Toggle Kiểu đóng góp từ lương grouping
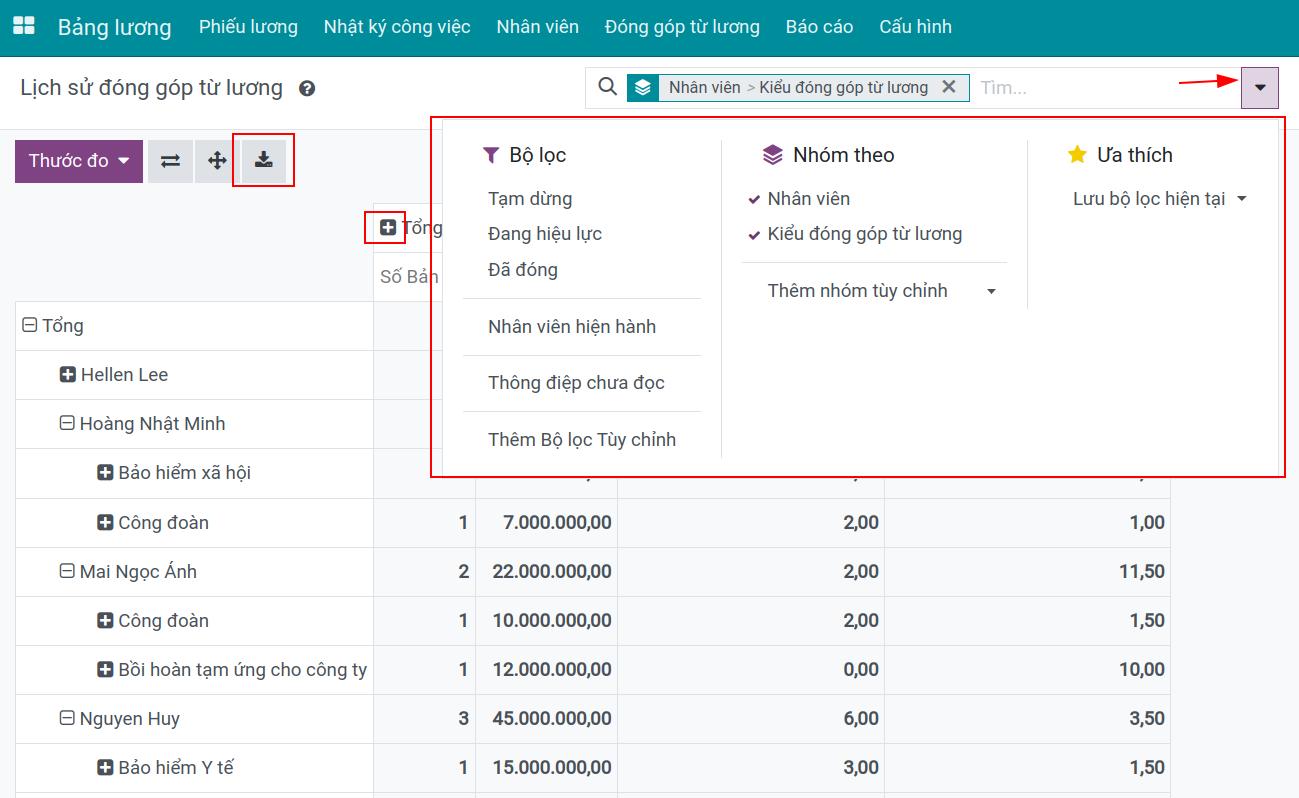Screen dimensions: 1299x798 865,234
